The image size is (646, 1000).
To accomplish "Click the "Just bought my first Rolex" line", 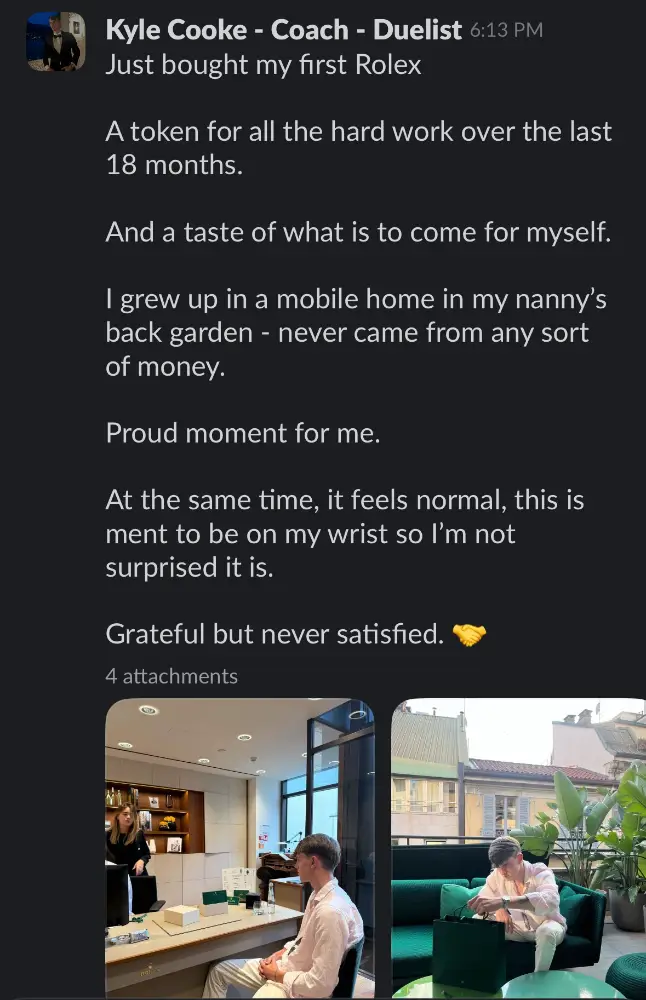I will pos(263,64).
